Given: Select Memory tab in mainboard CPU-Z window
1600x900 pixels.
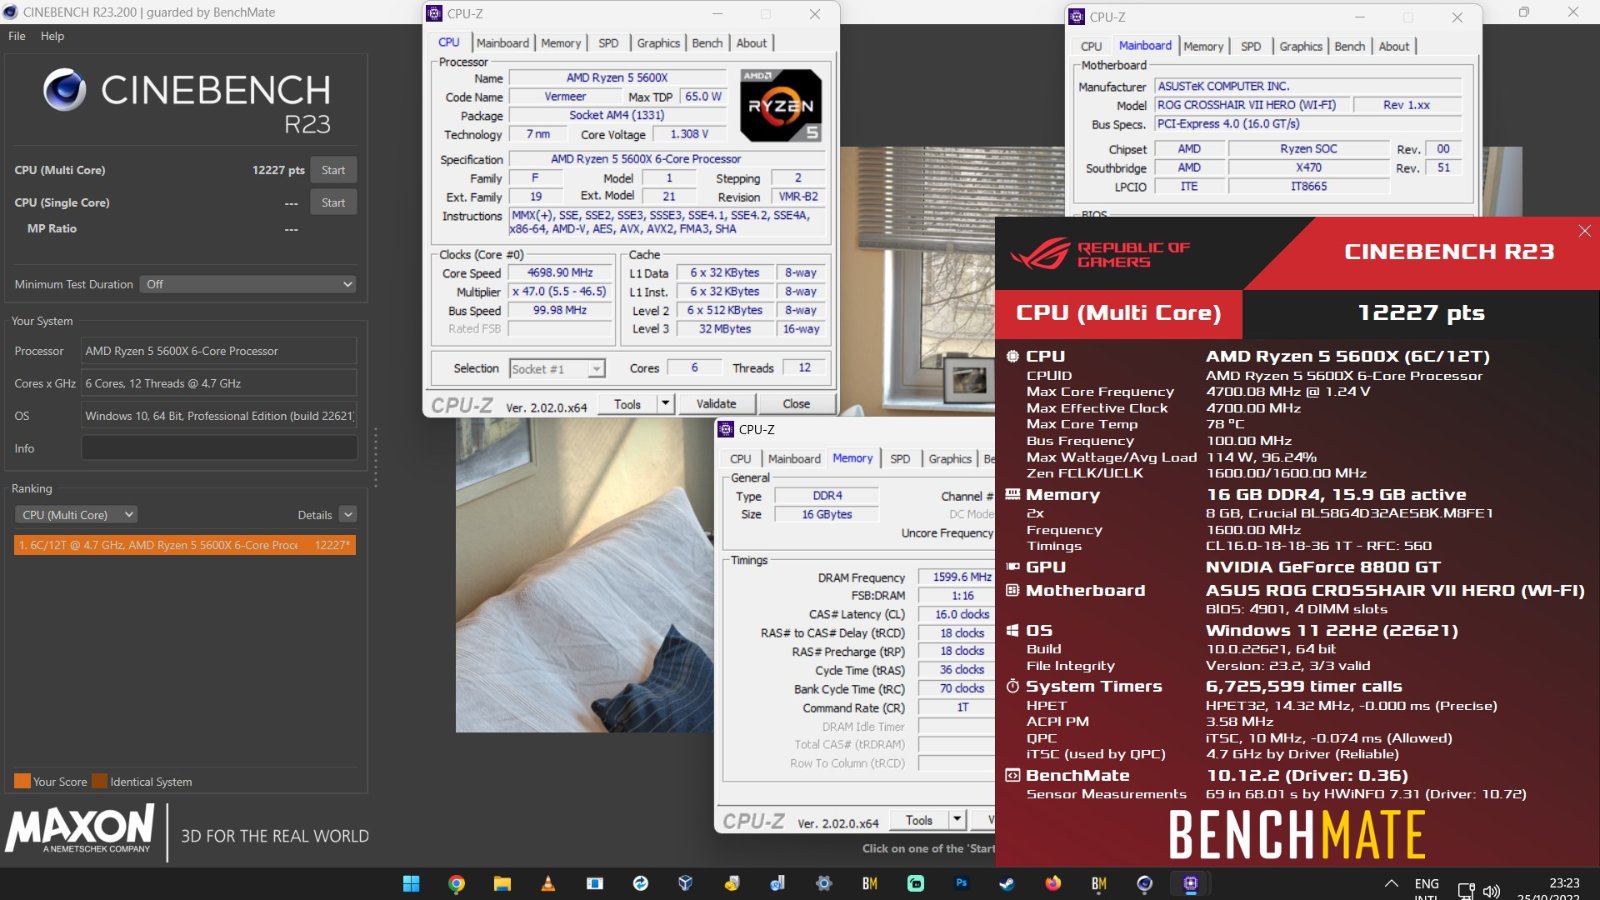Looking at the screenshot, I should (1203, 46).
